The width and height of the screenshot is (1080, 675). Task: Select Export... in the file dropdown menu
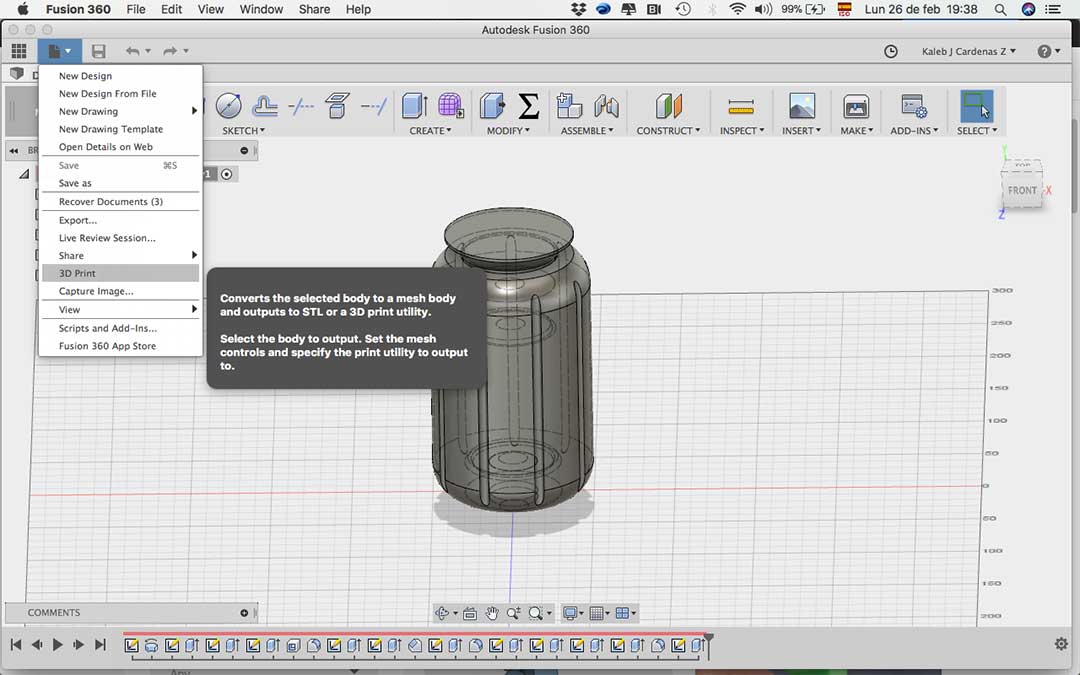pyautogui.click(x=77, y=220)
